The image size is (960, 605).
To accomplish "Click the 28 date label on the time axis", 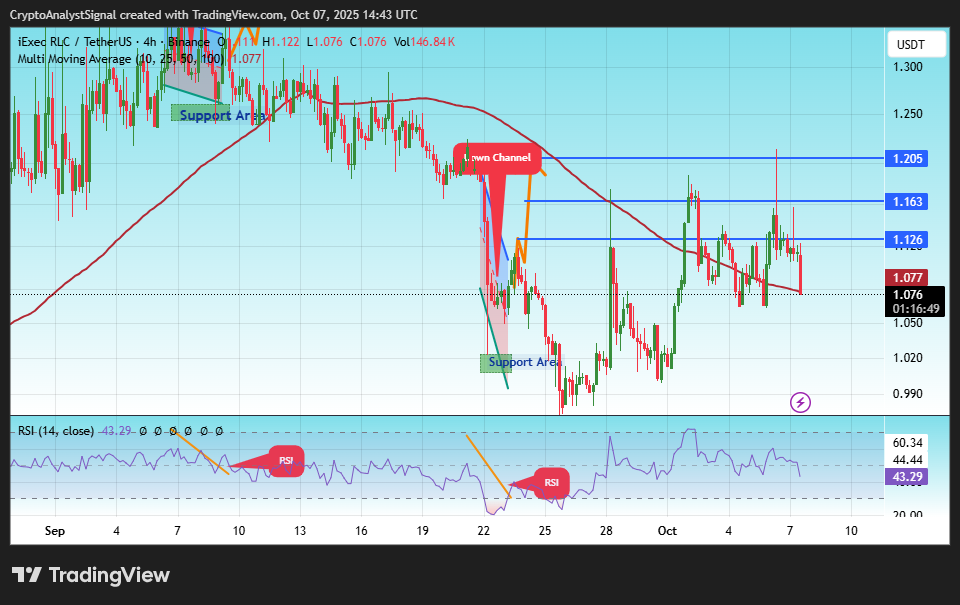I will pos(606,531).
